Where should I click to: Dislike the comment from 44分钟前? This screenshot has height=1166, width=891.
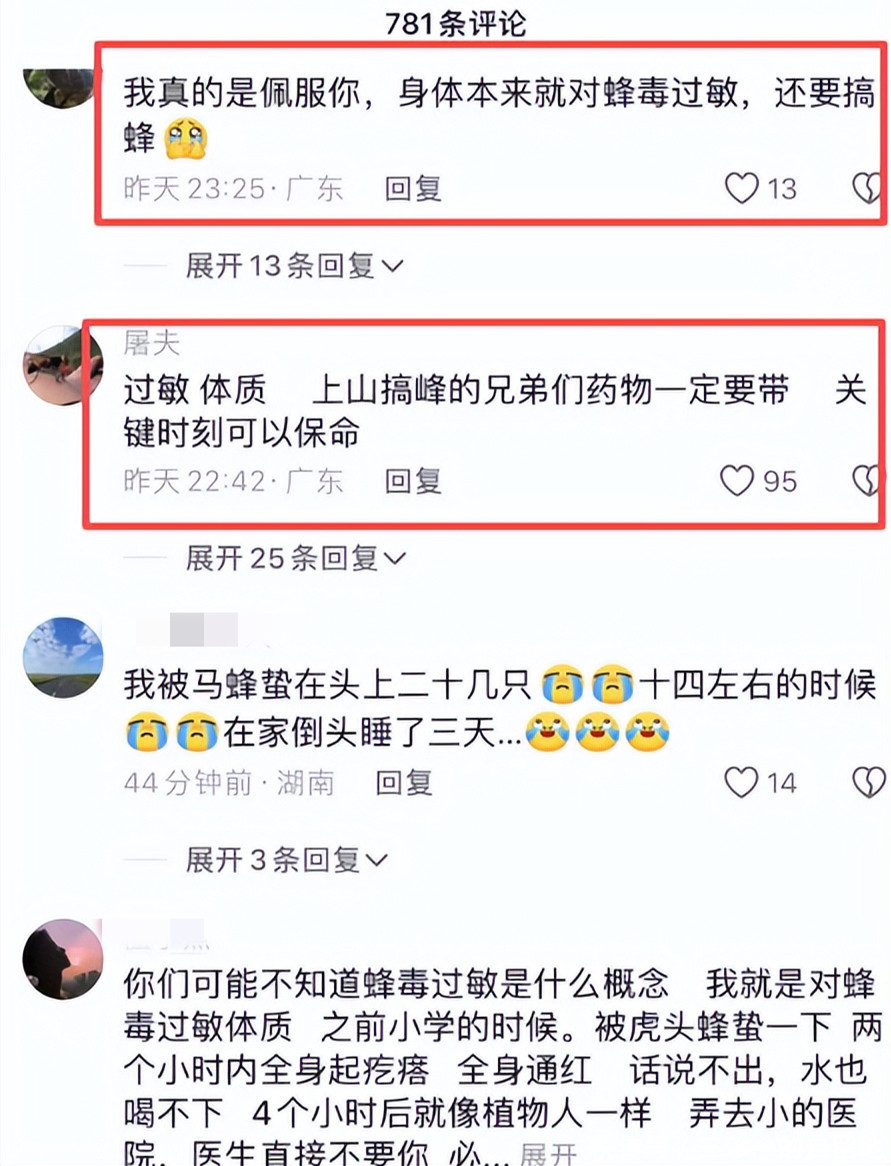[869, 782]
